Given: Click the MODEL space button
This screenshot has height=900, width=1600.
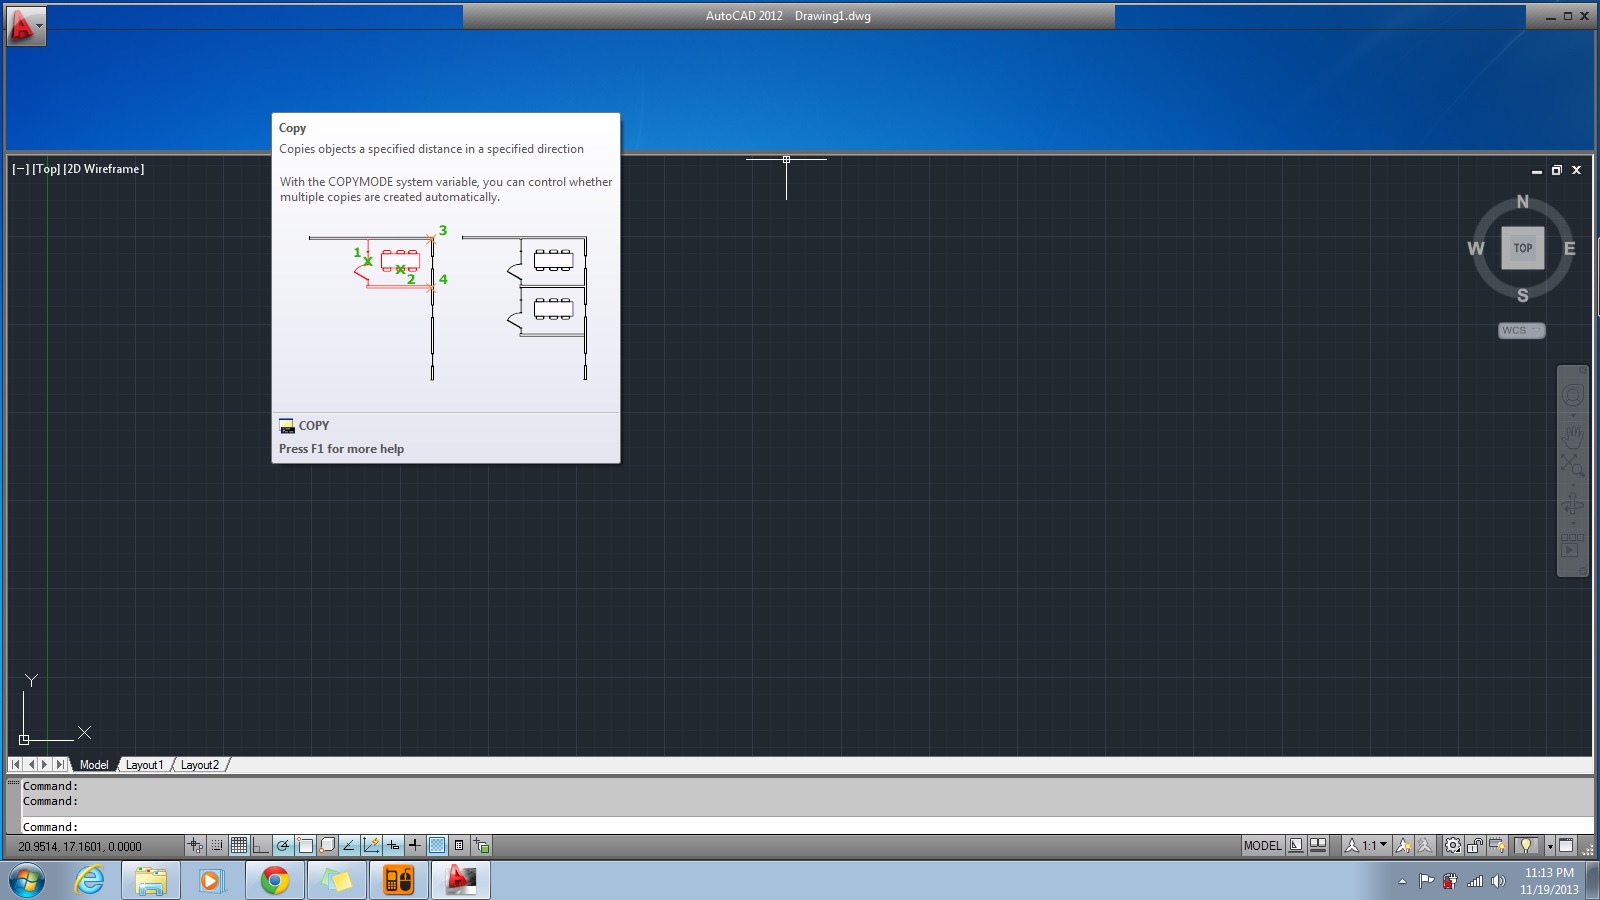Looking at the screenshot, I should coord(1262,845).
